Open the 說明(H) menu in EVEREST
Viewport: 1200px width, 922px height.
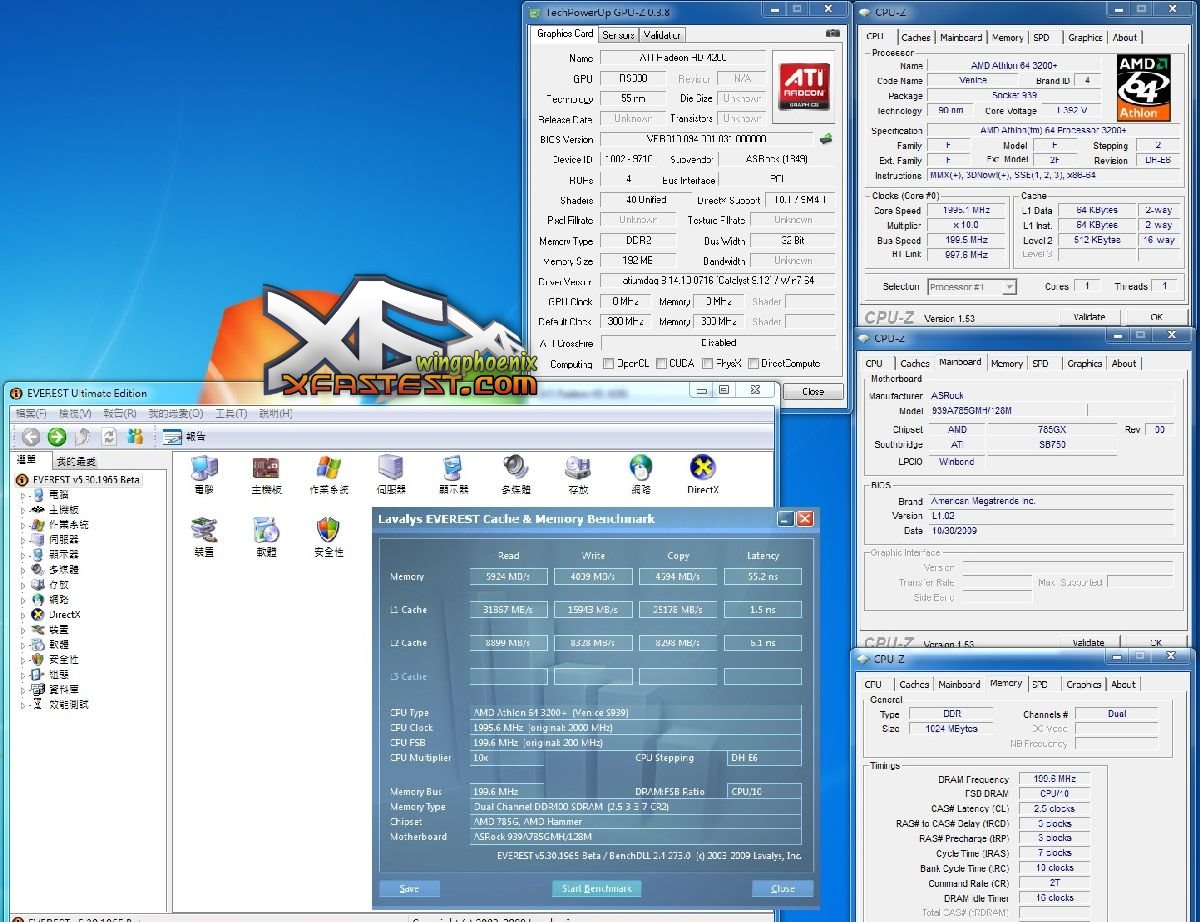(276, 414)
